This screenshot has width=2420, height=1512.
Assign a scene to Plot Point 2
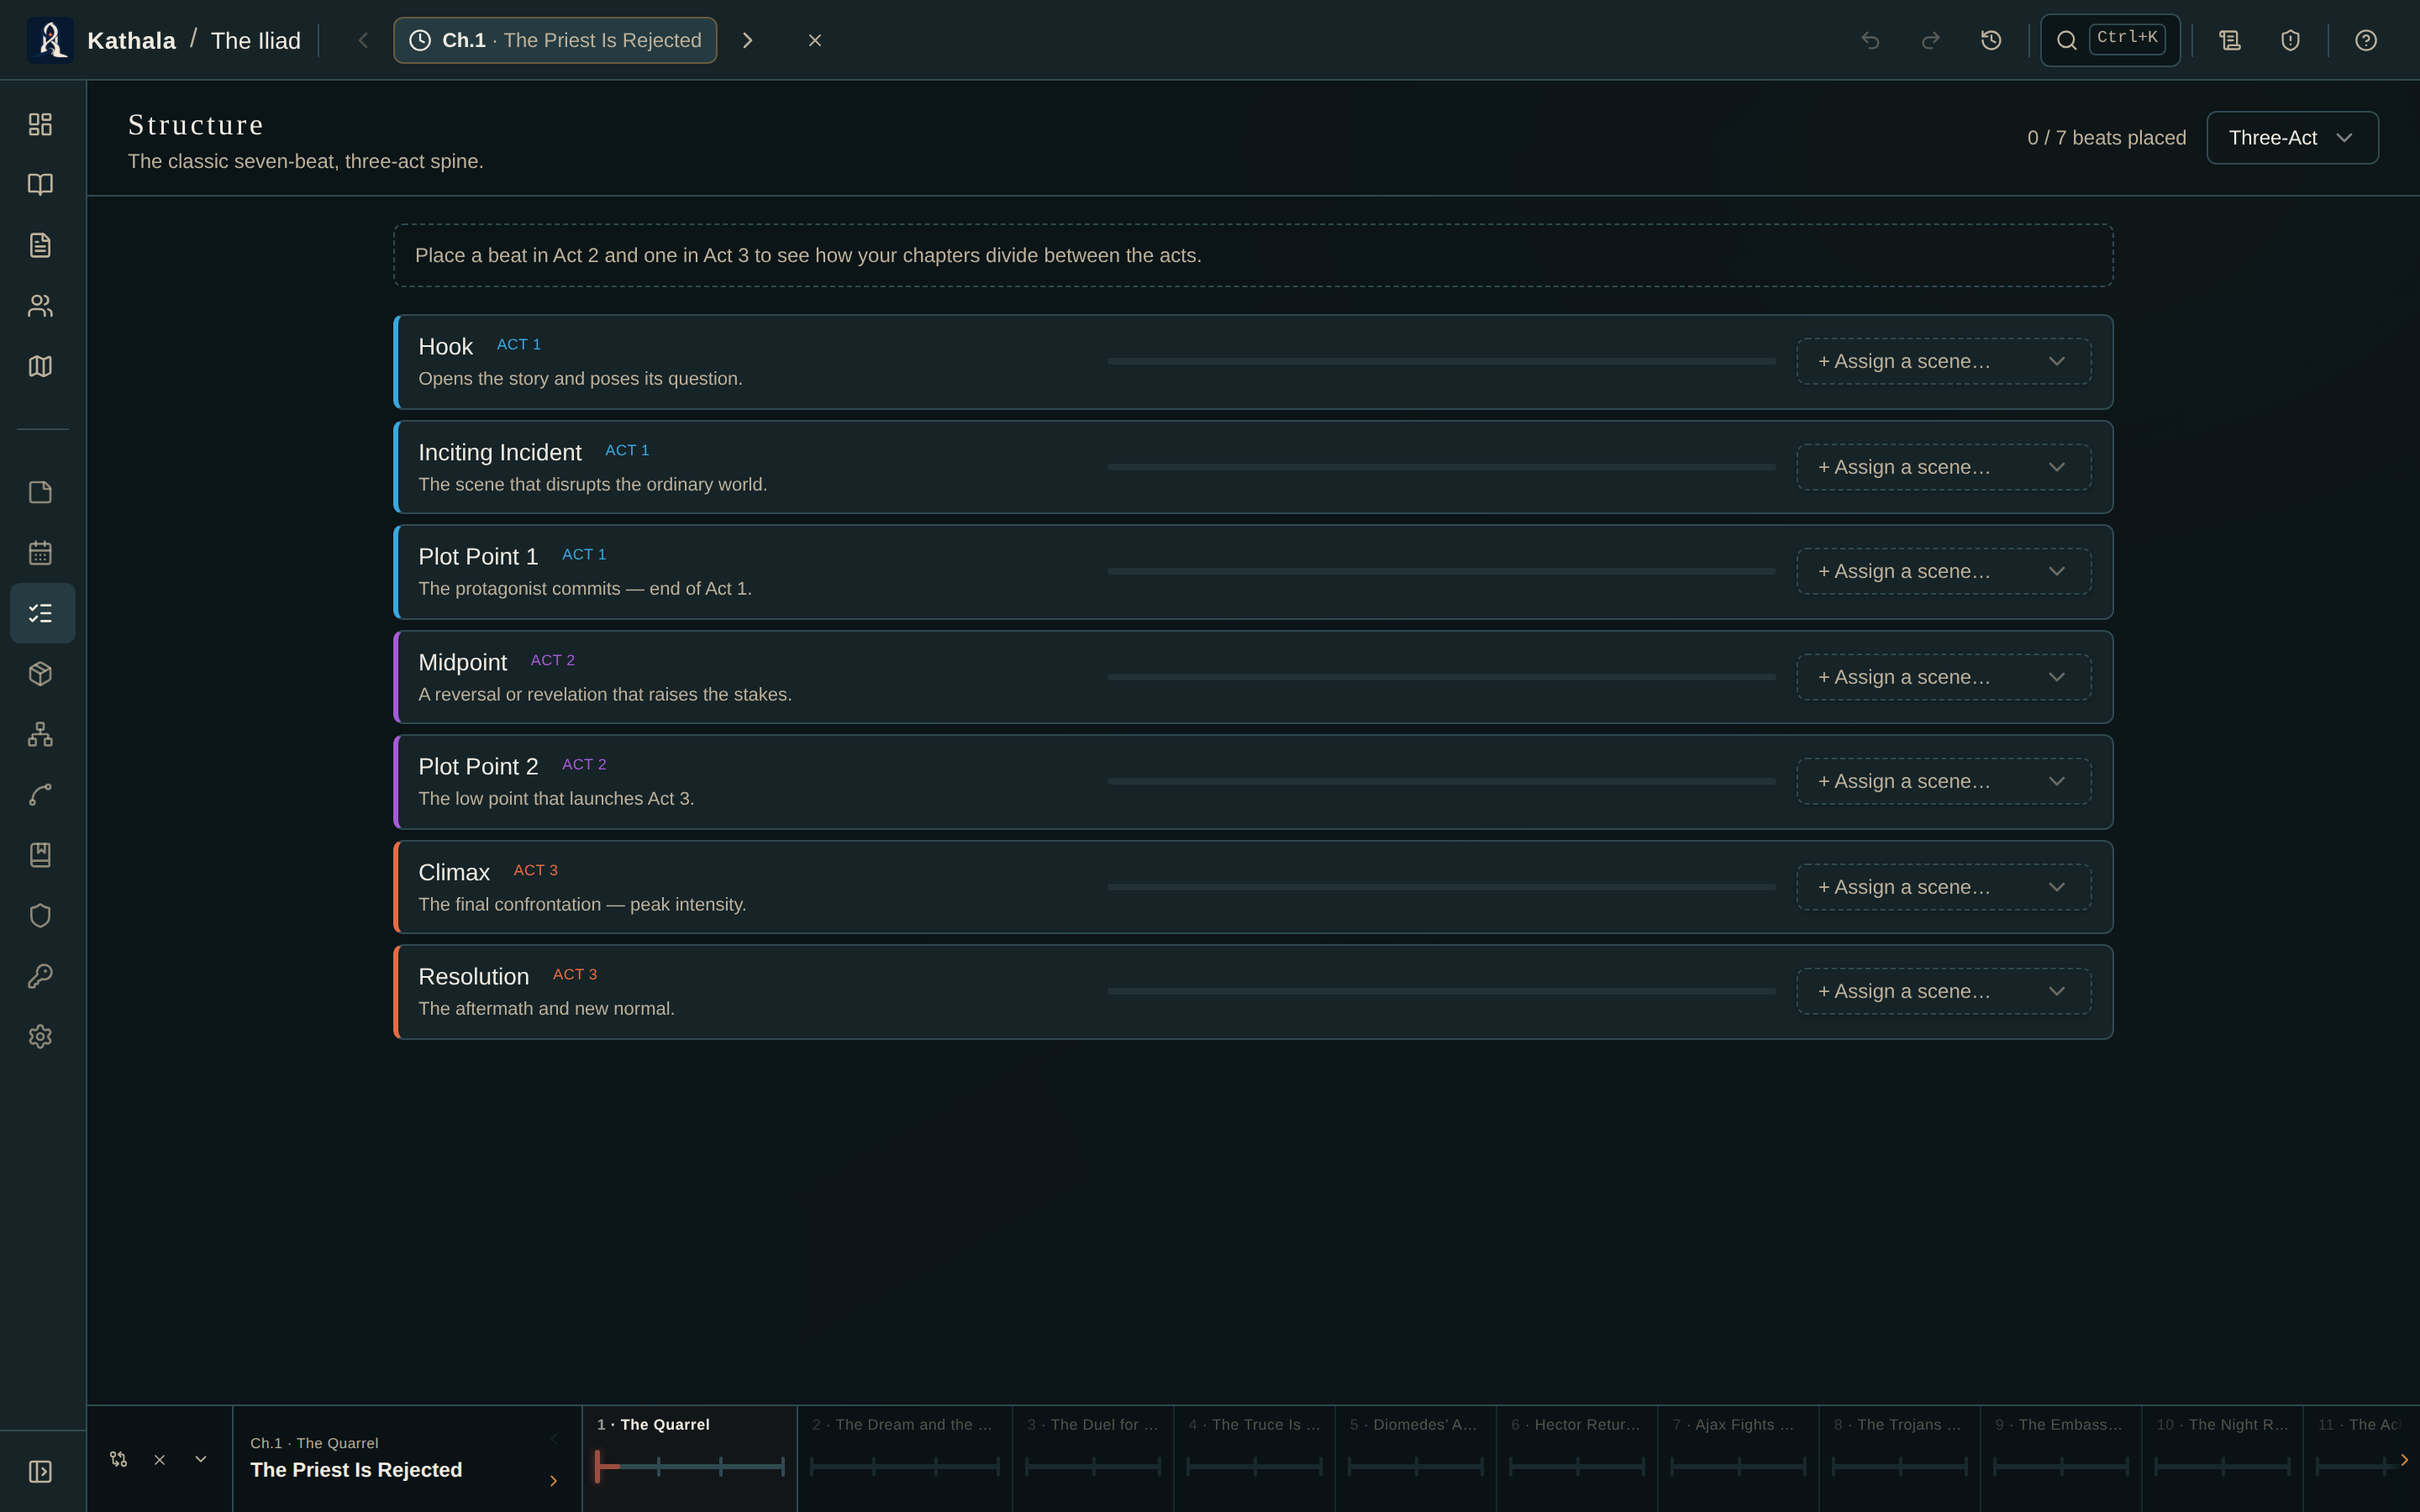1943,781
